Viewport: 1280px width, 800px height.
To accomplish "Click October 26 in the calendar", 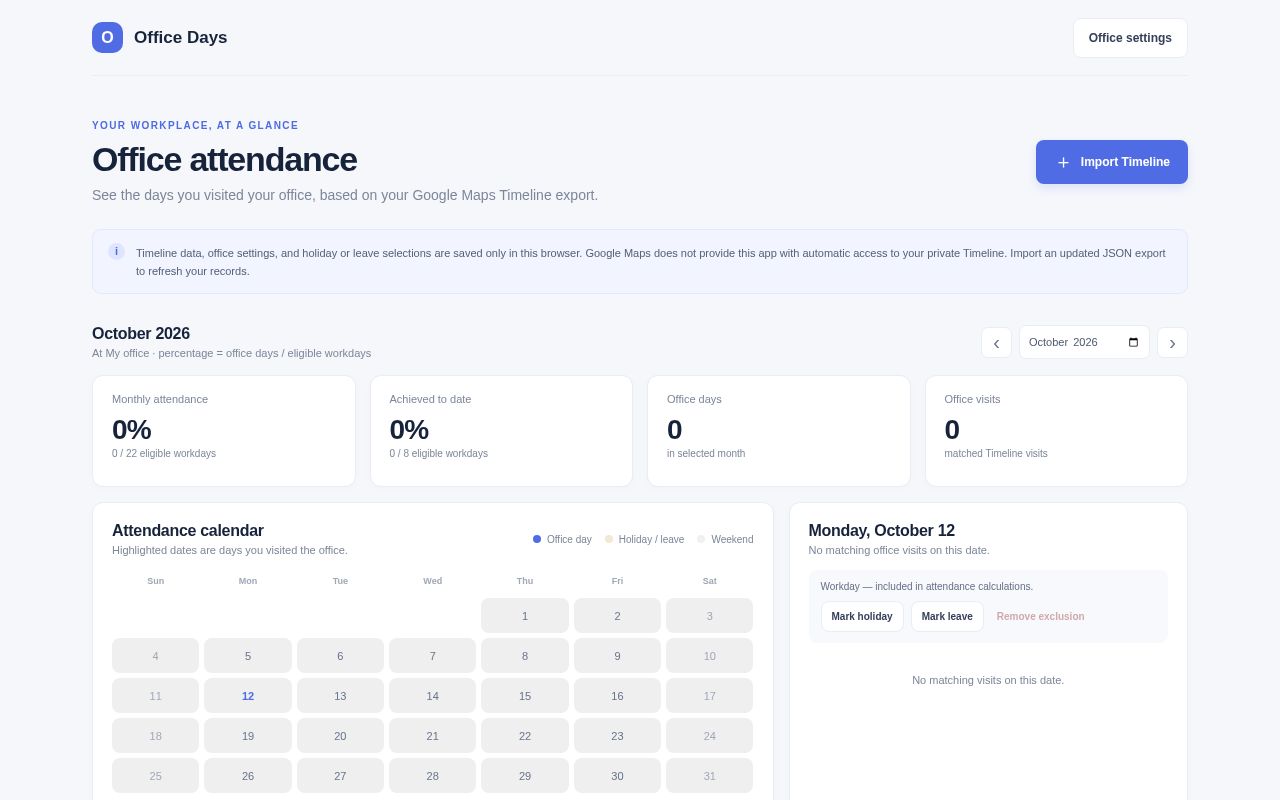I will [x=248, y=776].
